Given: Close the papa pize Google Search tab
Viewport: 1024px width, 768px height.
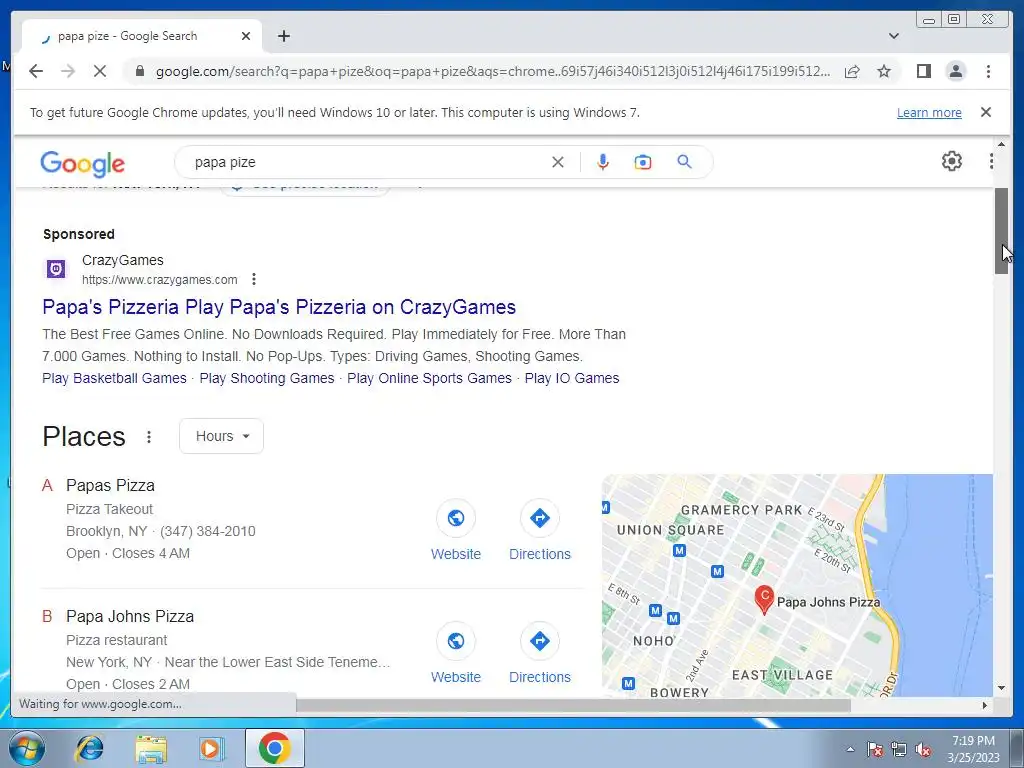Looking at the screenshot, I should tap(246, 36).
